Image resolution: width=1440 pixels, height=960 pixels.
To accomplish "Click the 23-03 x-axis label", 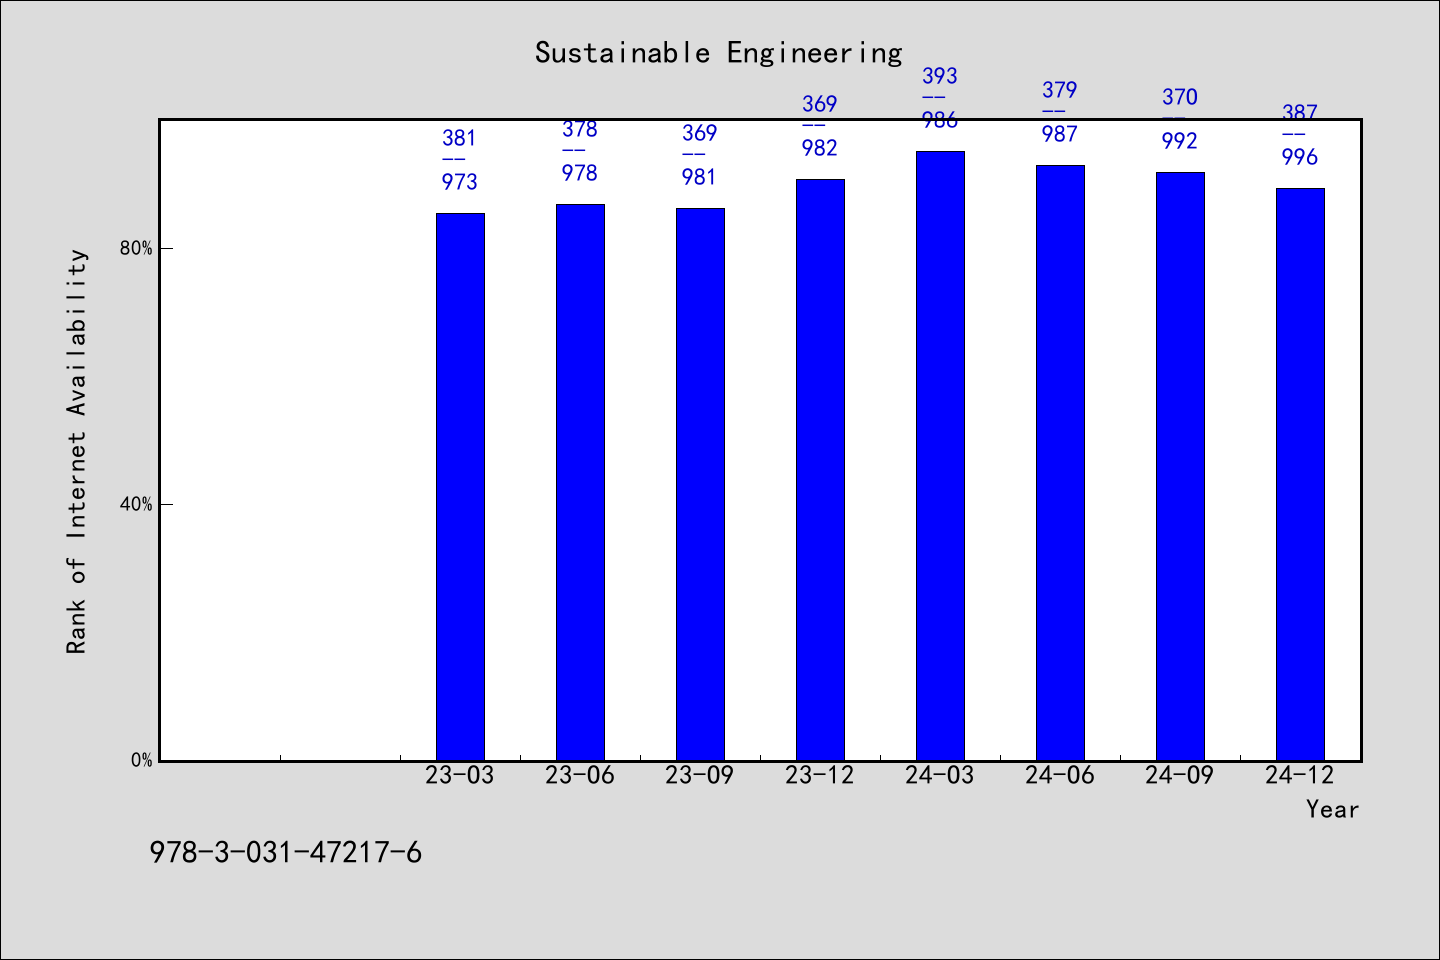I will coord(460,775).
